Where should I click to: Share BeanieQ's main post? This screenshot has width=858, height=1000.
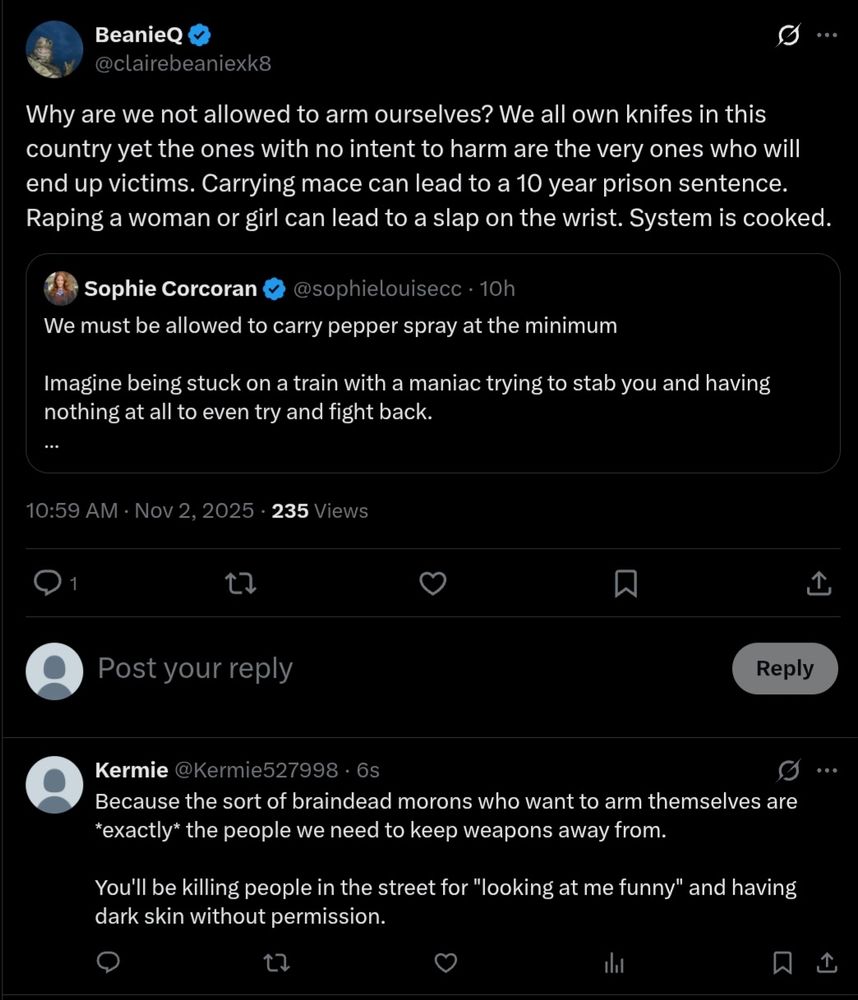tap(817, 583)
